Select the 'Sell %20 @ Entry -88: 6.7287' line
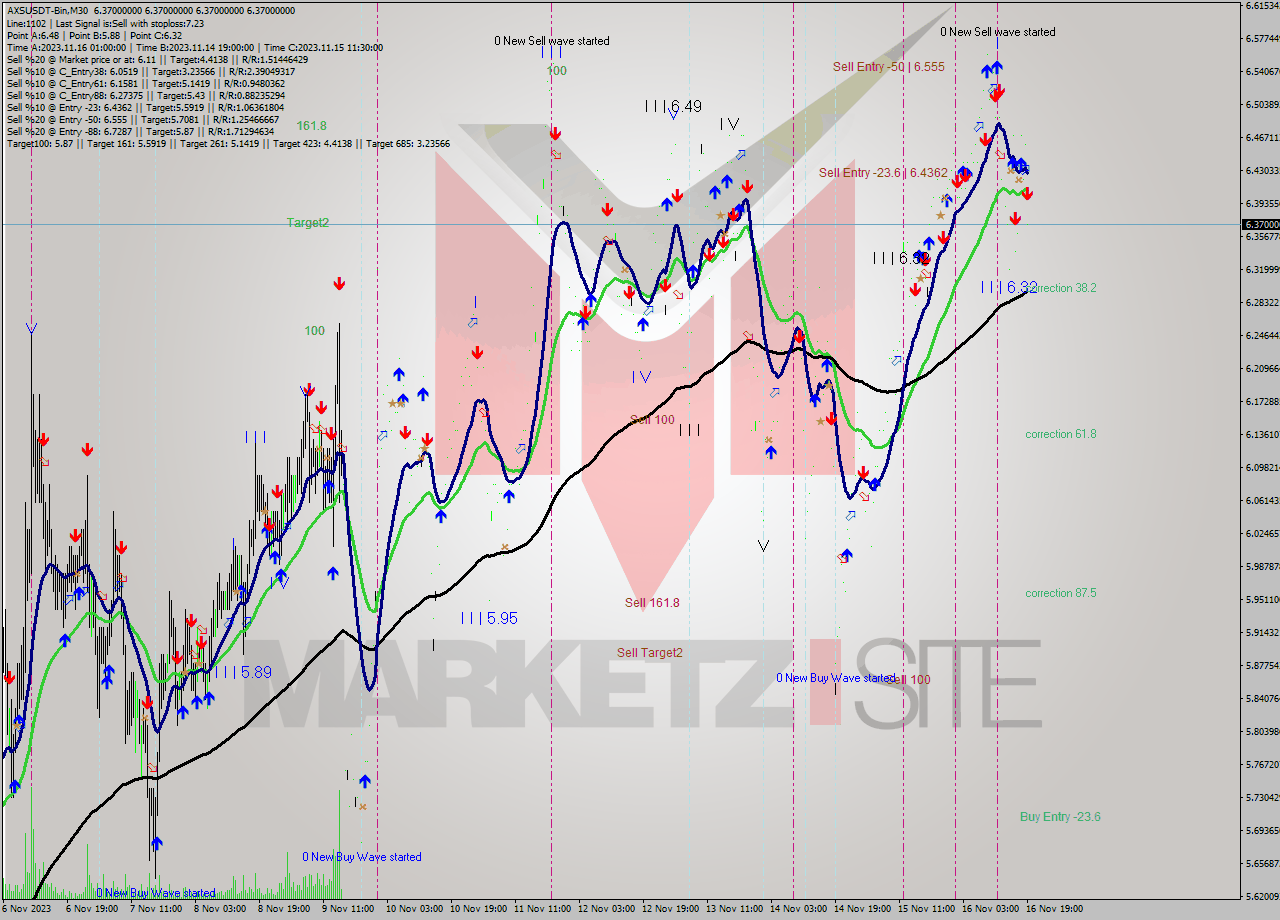 [x=140, y=131]
